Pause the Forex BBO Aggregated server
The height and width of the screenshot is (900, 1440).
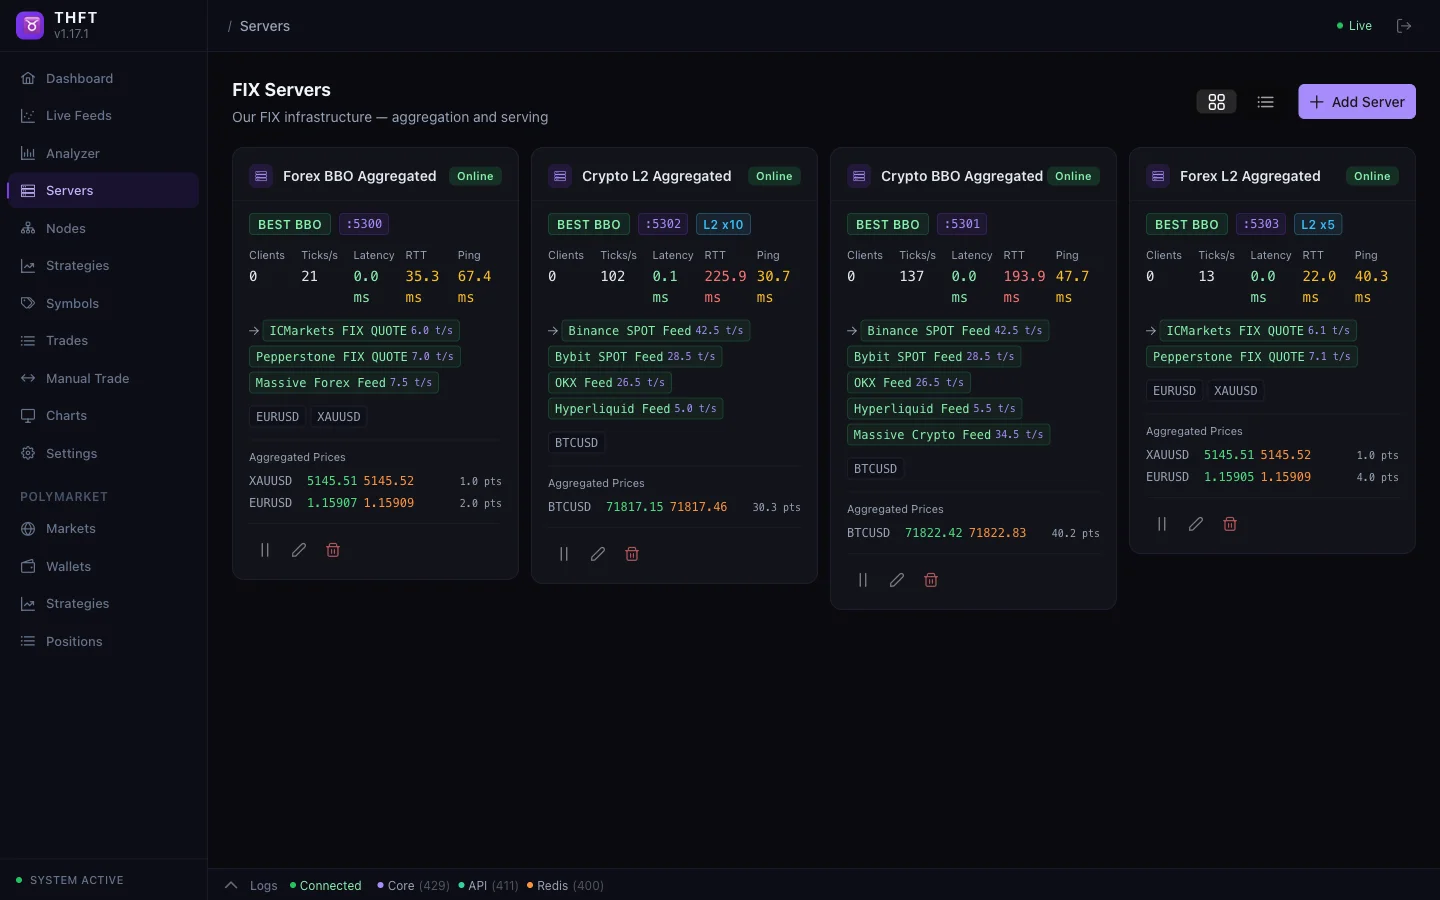point(265,550)
